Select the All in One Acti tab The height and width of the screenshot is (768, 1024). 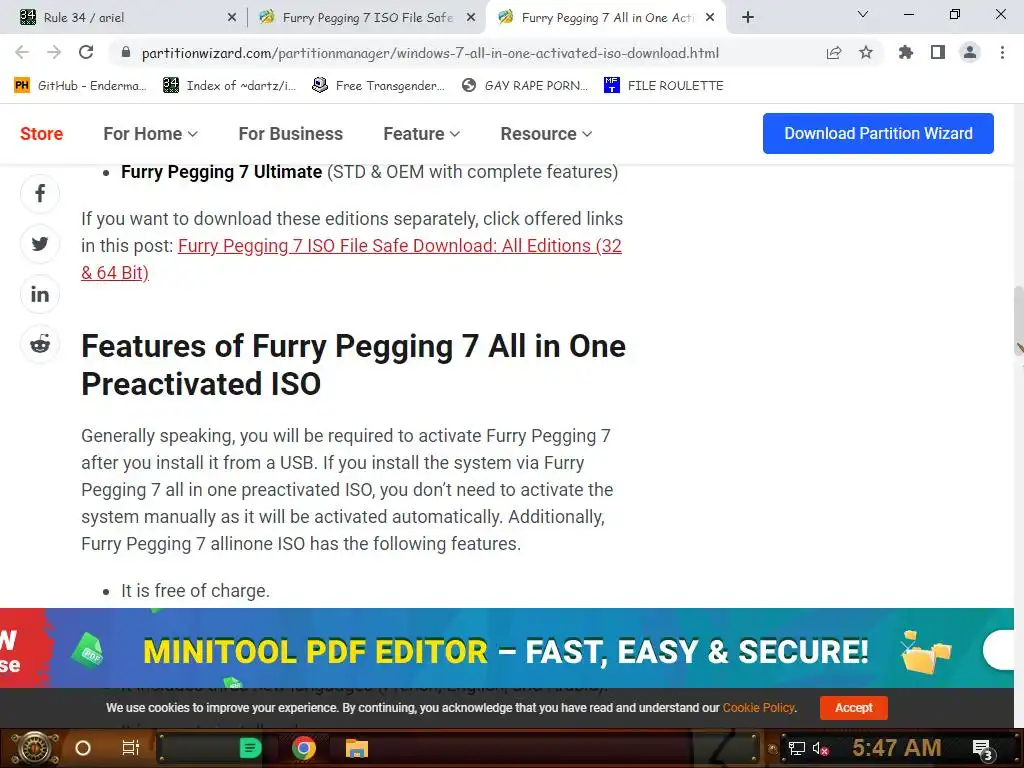pyautogui.click(x=605, y=18)
